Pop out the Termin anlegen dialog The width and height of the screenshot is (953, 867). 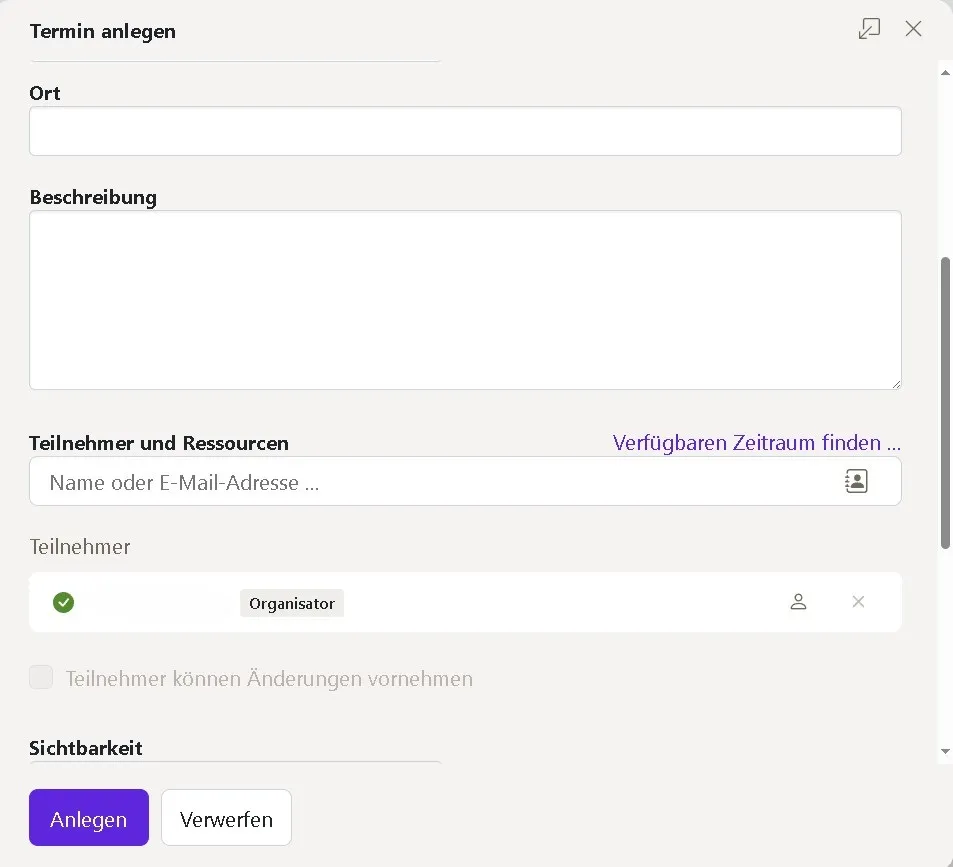point(869,29)
